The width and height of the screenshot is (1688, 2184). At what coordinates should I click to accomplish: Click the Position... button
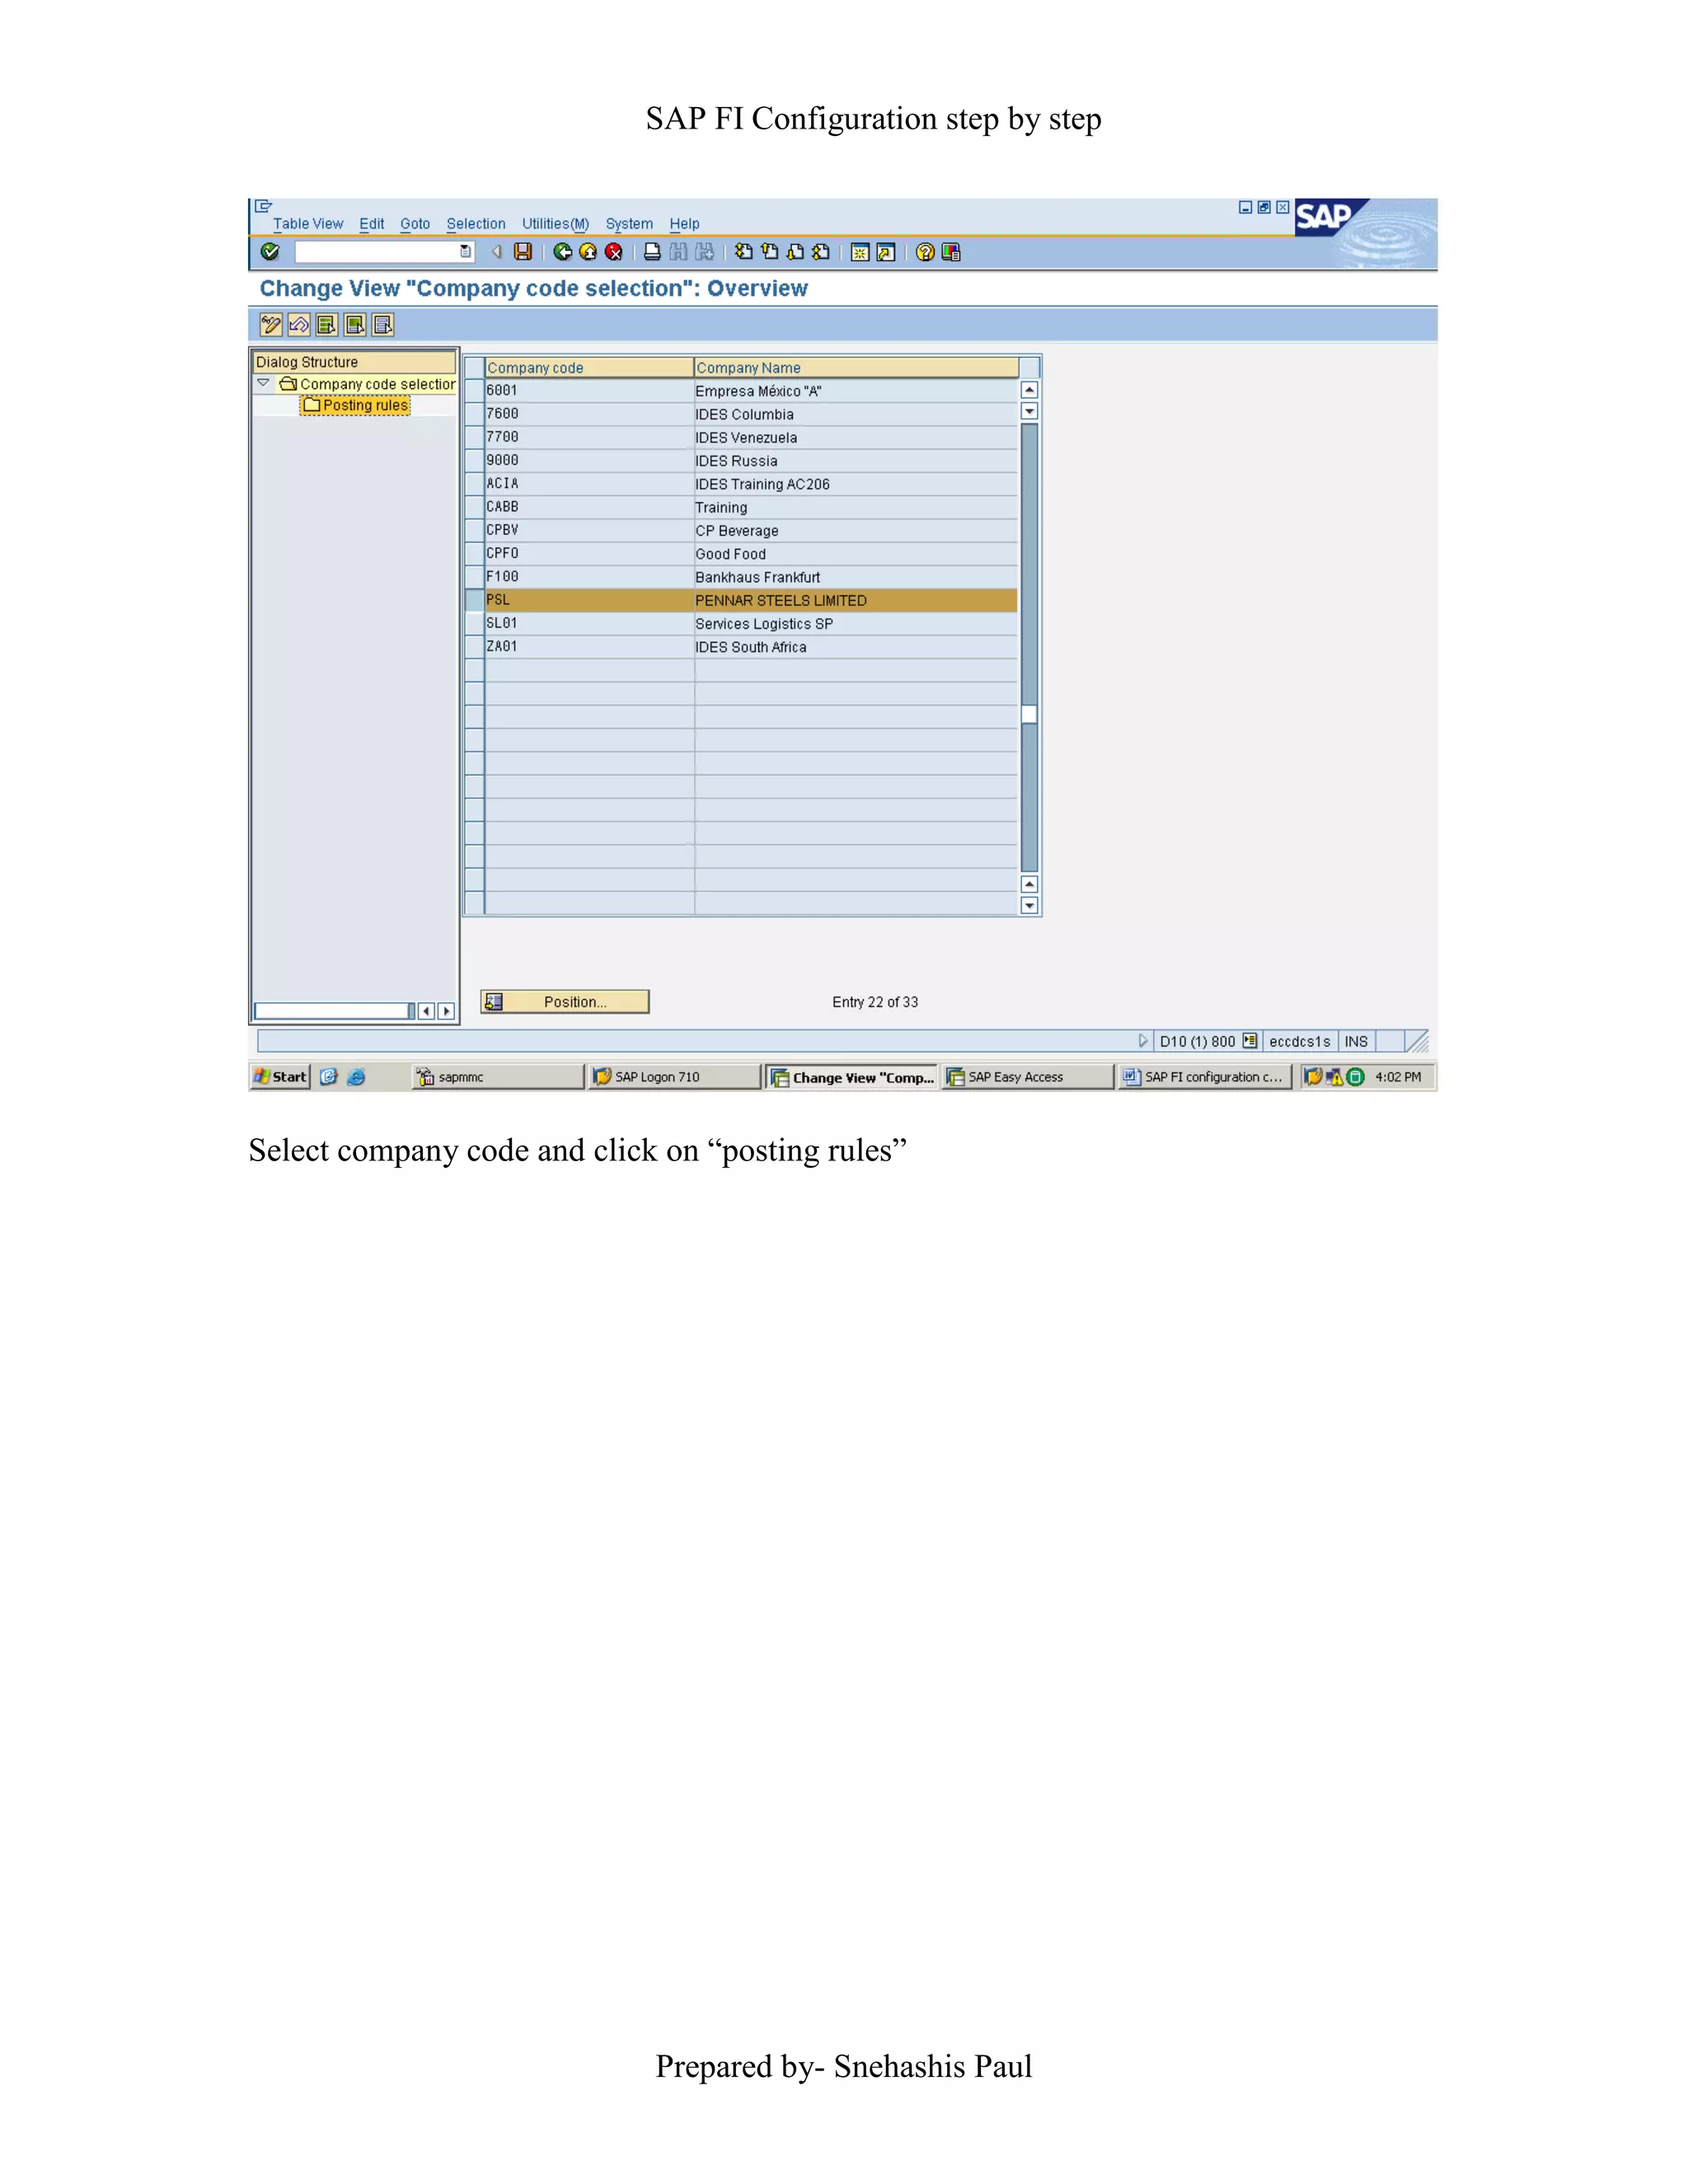565,1002
